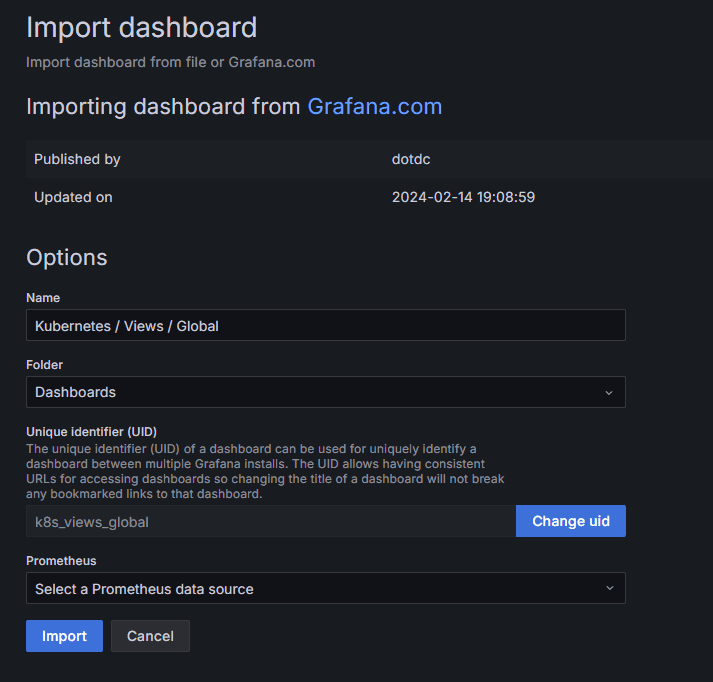The height and width of the screenshot is (682, 713).
Task: Click the chevron arrow in Folder selector
Action: (609, 393)
